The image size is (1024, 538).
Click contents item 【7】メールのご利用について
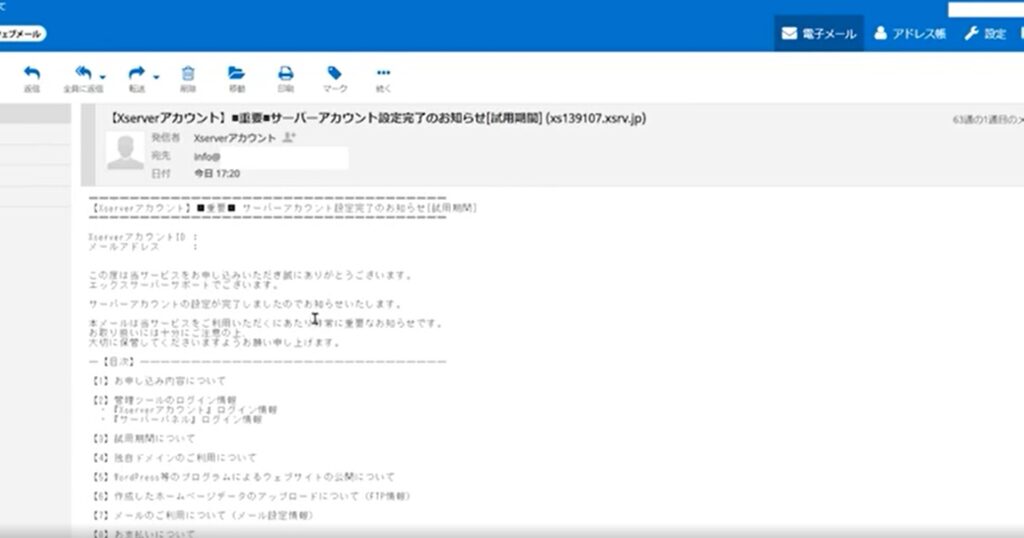tap(202, 515)
